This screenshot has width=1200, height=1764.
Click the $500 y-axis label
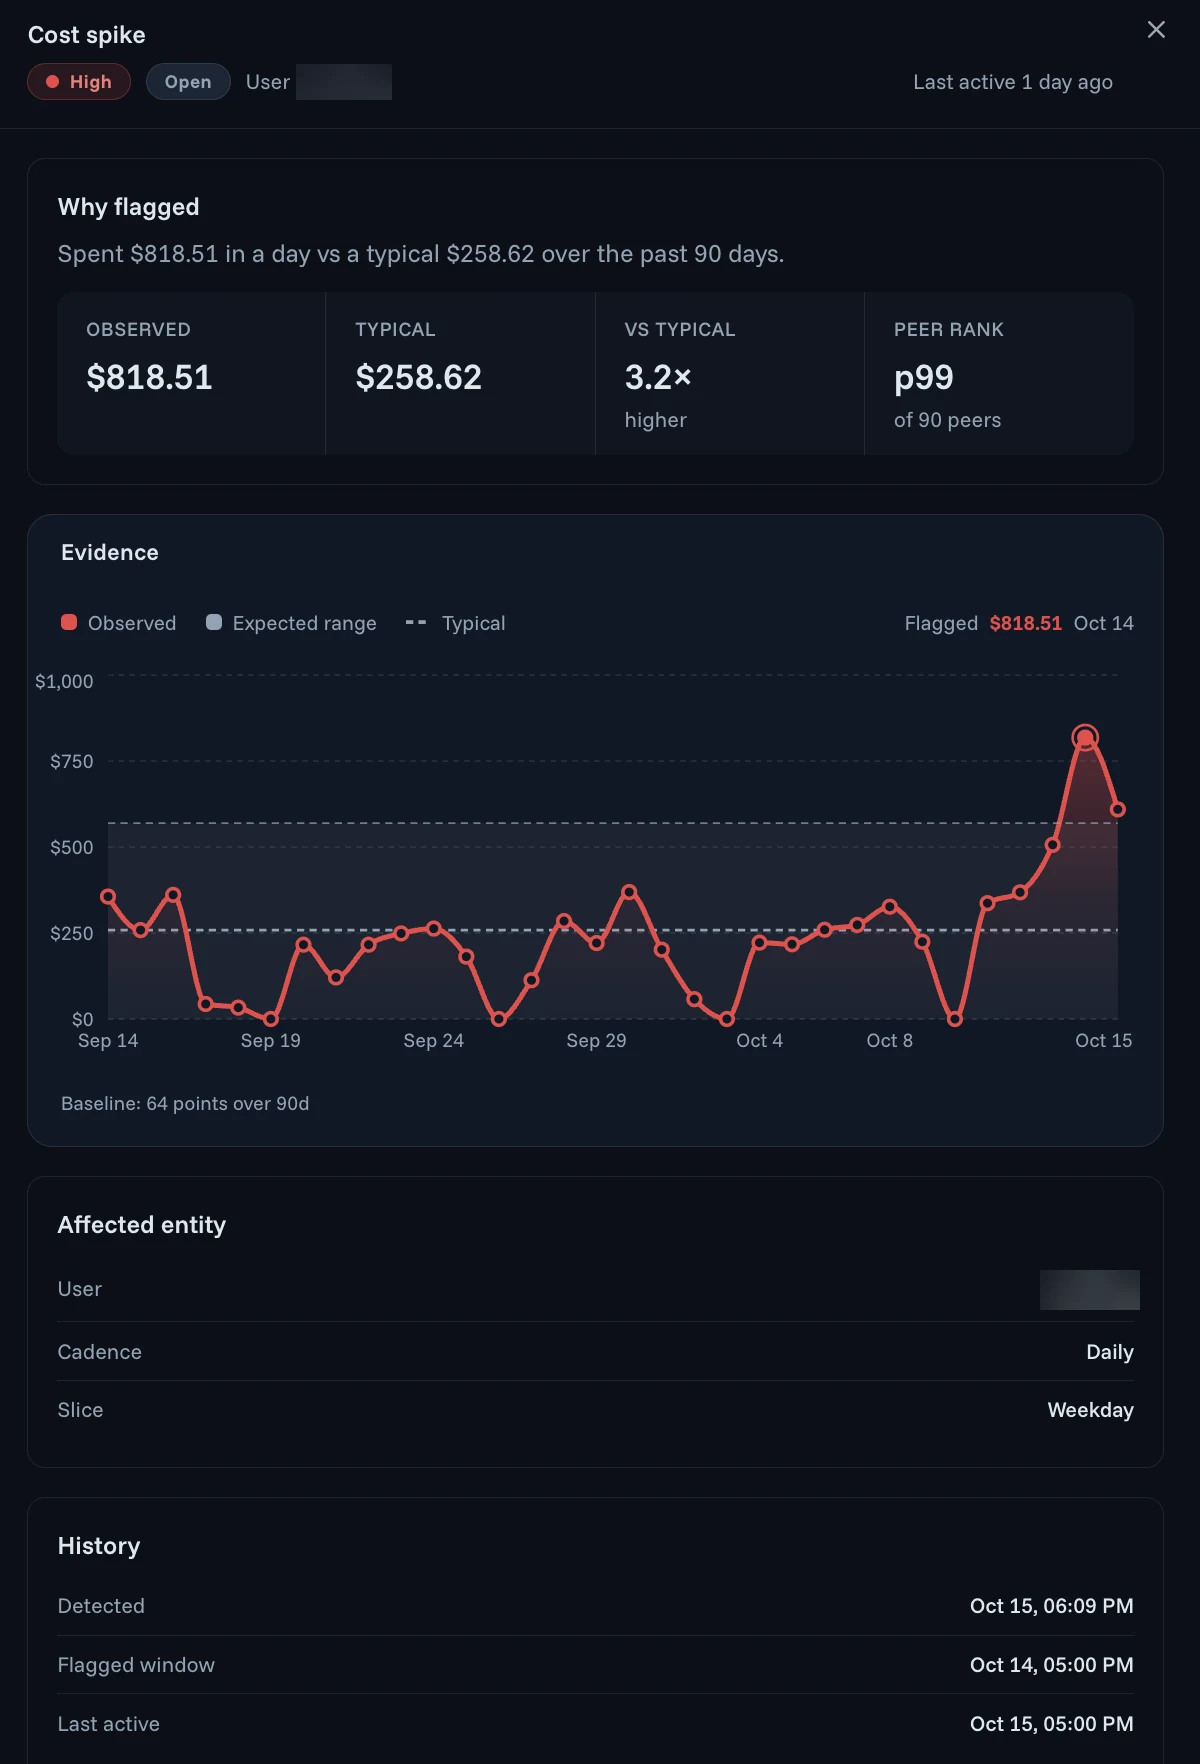(72, 847)
